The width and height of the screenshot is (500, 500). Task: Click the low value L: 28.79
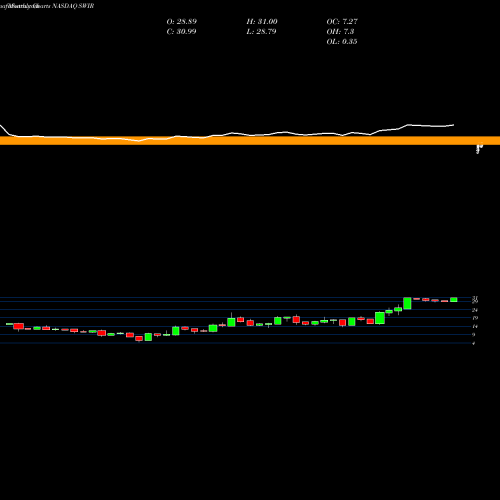point(261,32)
